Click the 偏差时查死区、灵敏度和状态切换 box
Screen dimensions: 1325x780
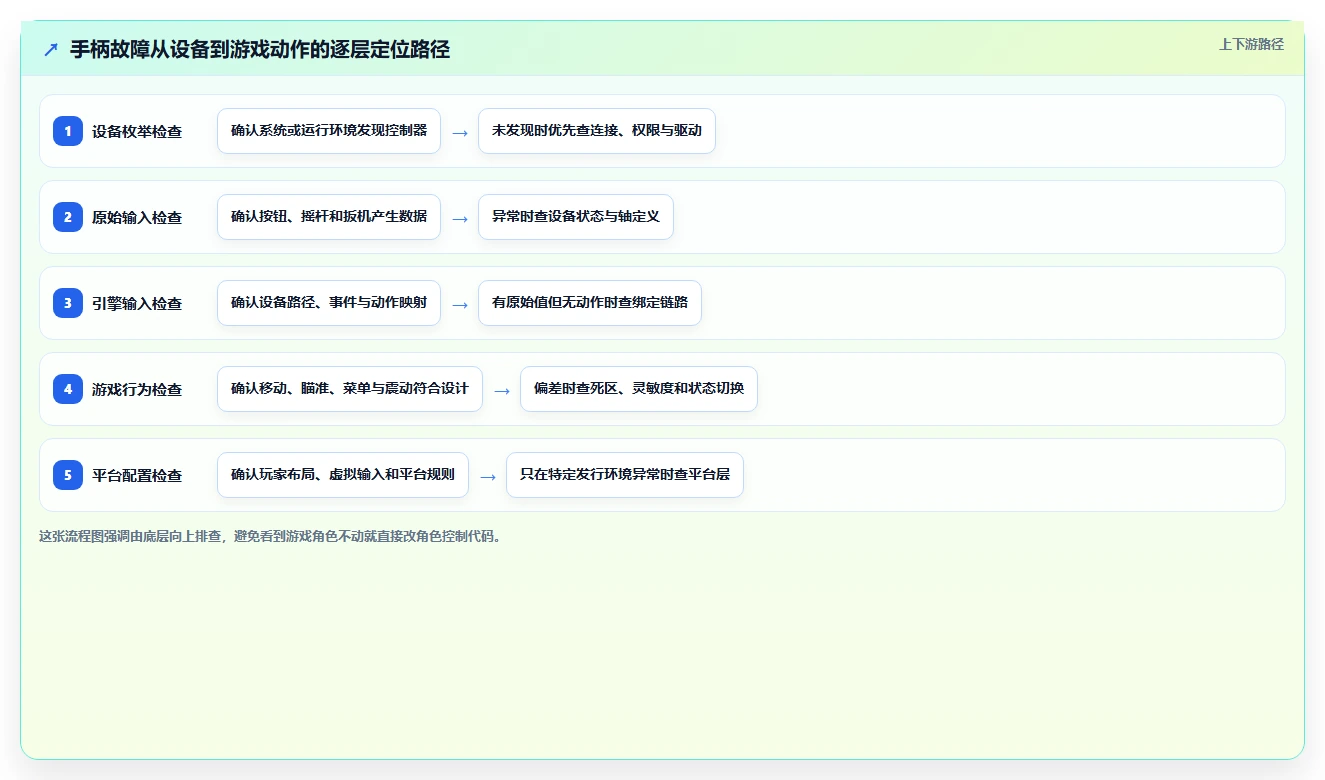(639, 389)
